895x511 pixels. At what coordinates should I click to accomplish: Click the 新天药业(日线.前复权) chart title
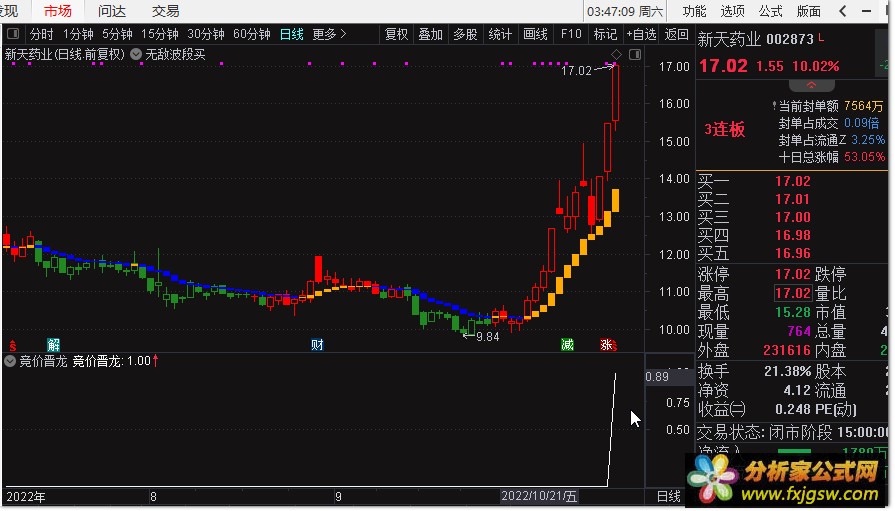[x=64, y=55]
